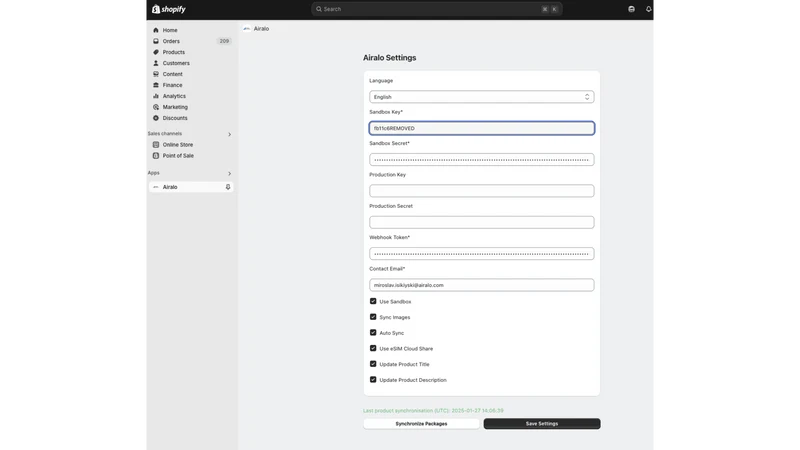Screen dimensions: 800x450
Task: Open the store icon in top bar
Action: [x=632, y=9]
